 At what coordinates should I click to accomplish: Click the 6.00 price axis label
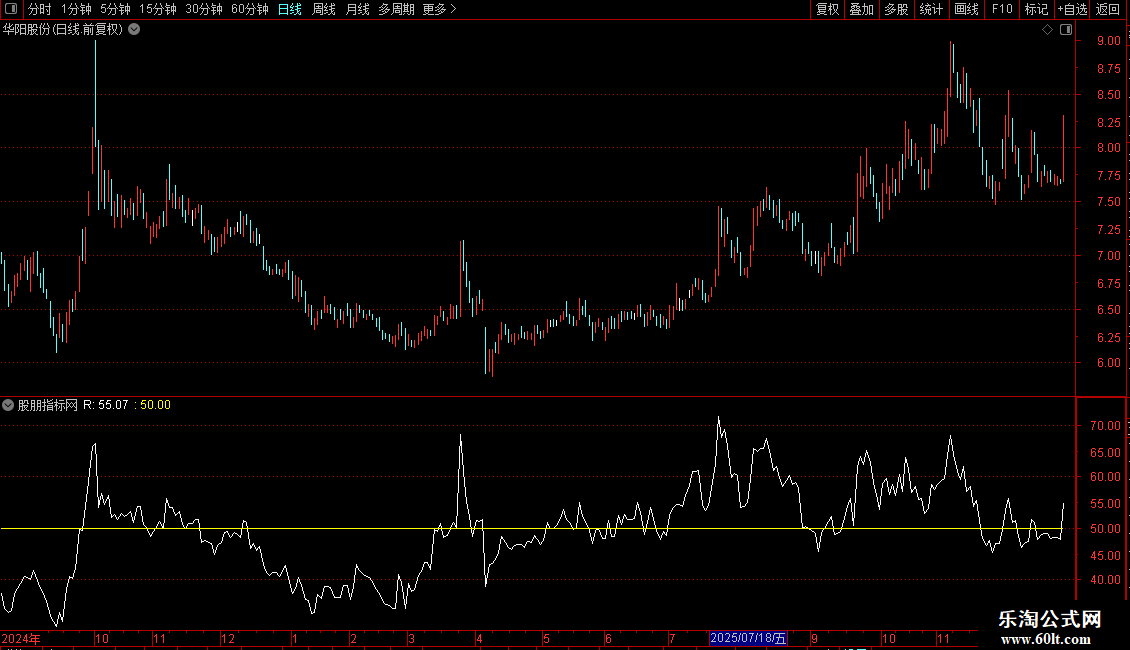pos(1108,363)
